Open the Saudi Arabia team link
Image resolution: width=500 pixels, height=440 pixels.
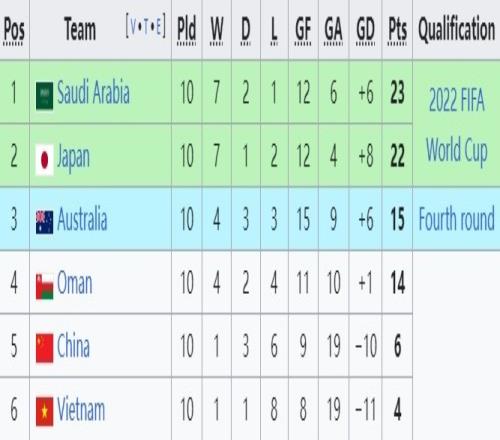click(93, 92)
